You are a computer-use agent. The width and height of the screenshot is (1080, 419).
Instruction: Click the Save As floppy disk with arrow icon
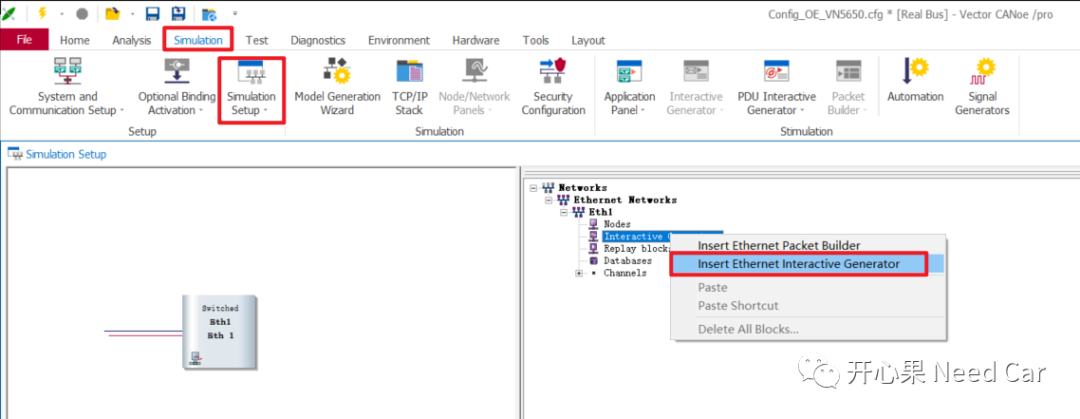click(178, 14)
